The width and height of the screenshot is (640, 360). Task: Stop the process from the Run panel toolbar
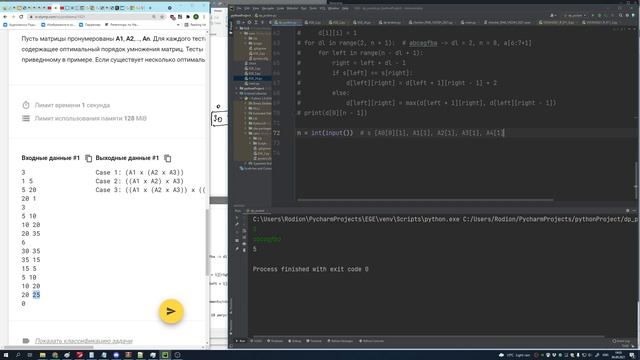point(237,232)
